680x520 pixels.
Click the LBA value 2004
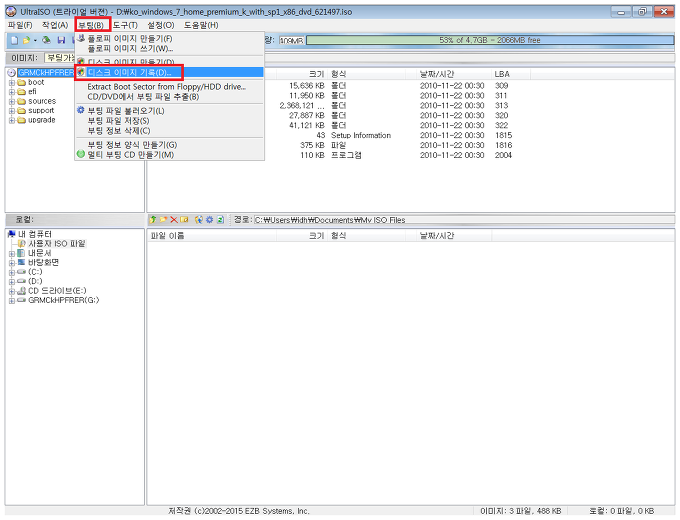(503, 155)
